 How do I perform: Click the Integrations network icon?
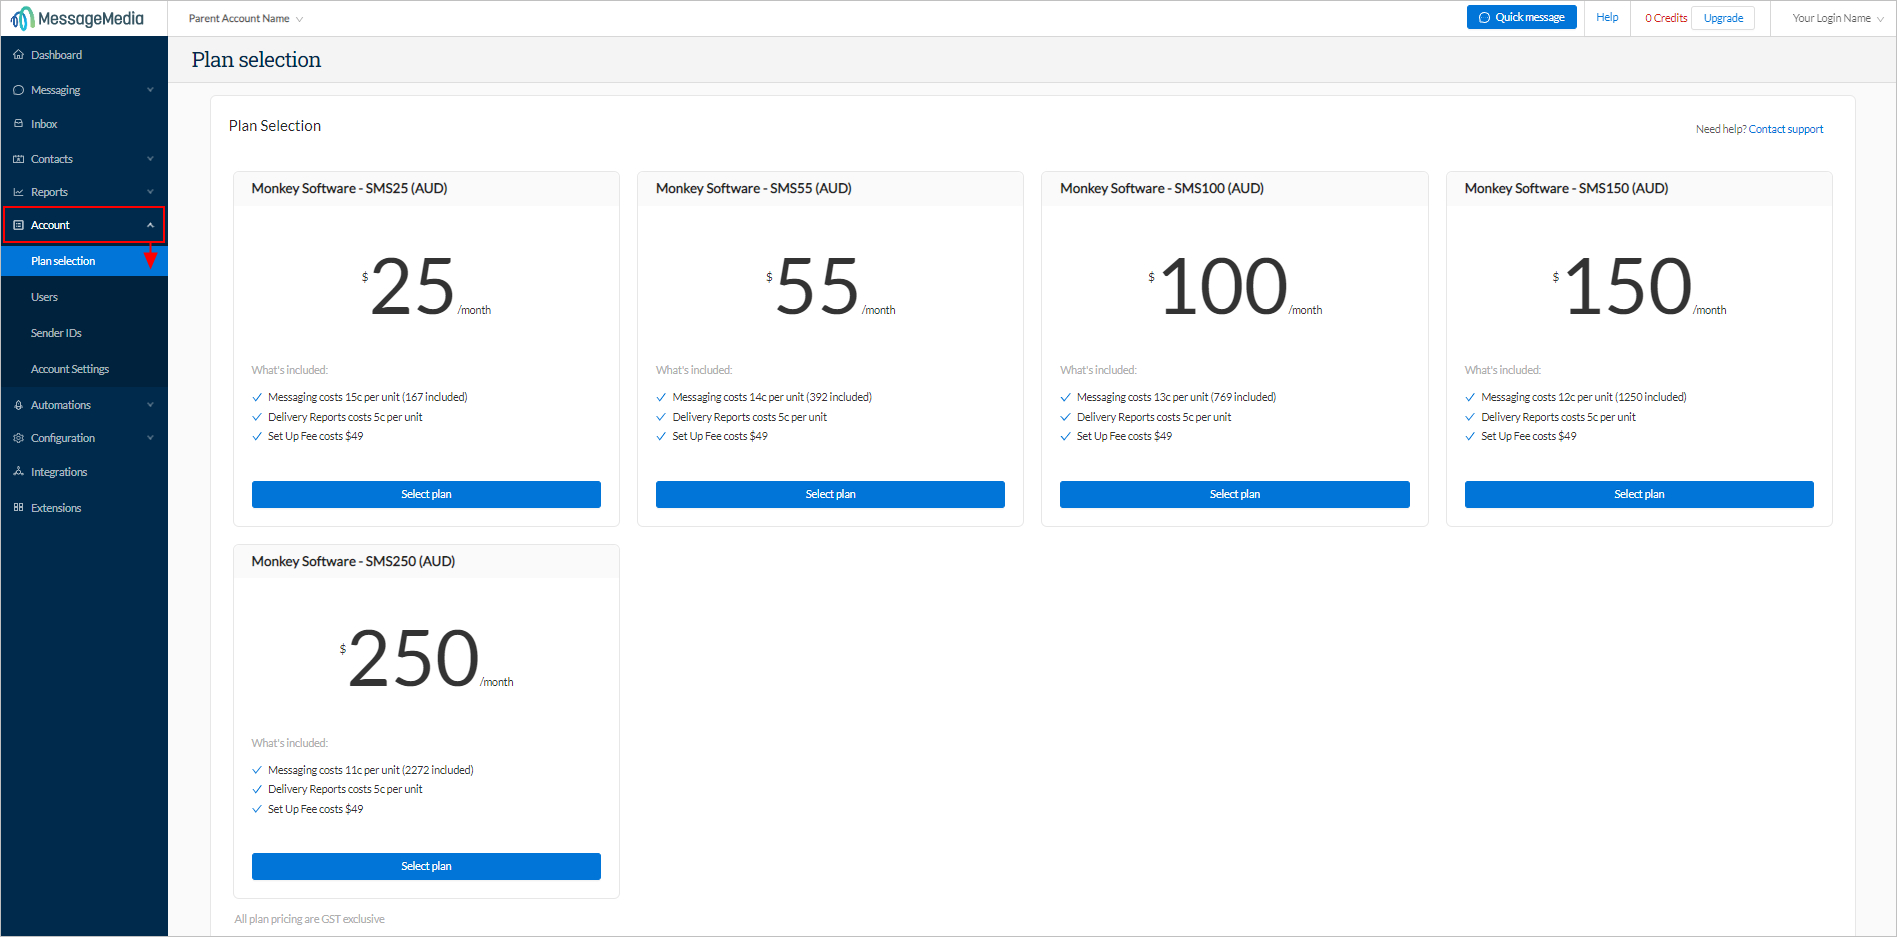[18, 472]
